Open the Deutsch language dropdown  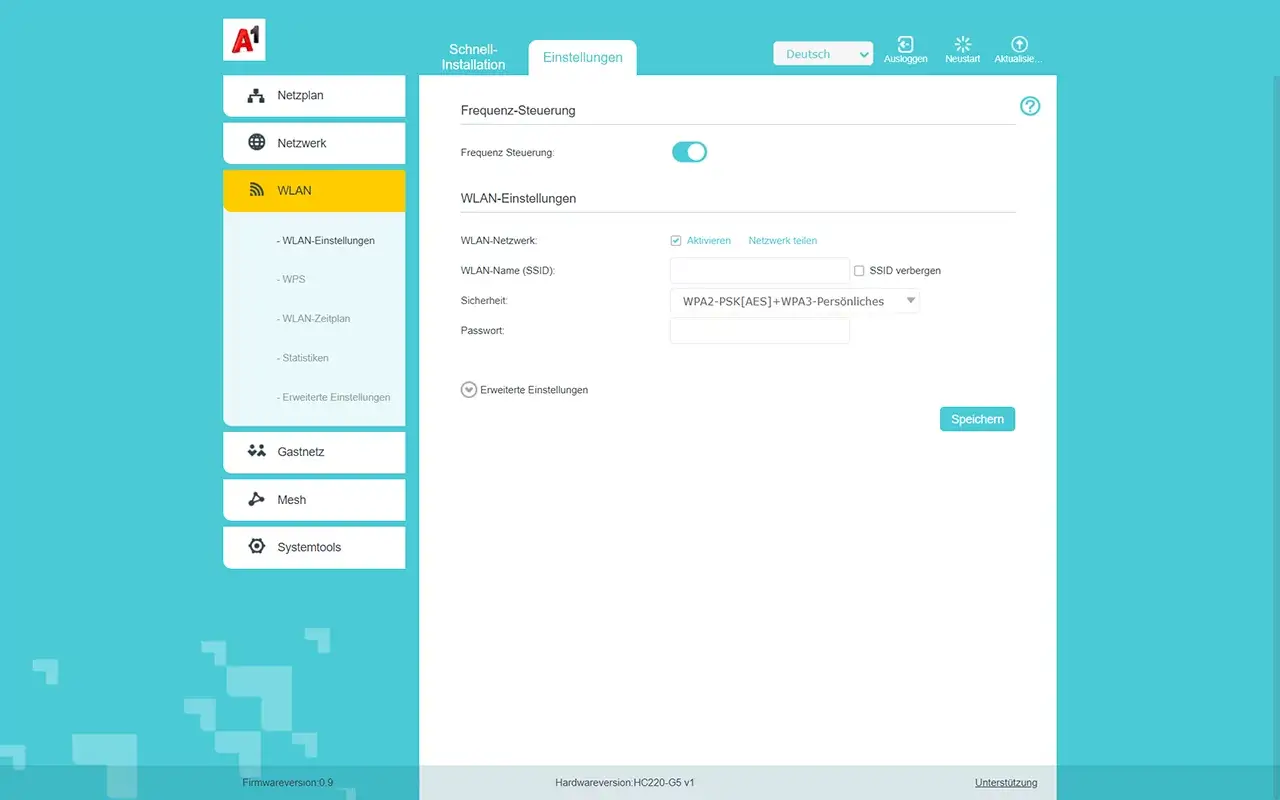822,54
